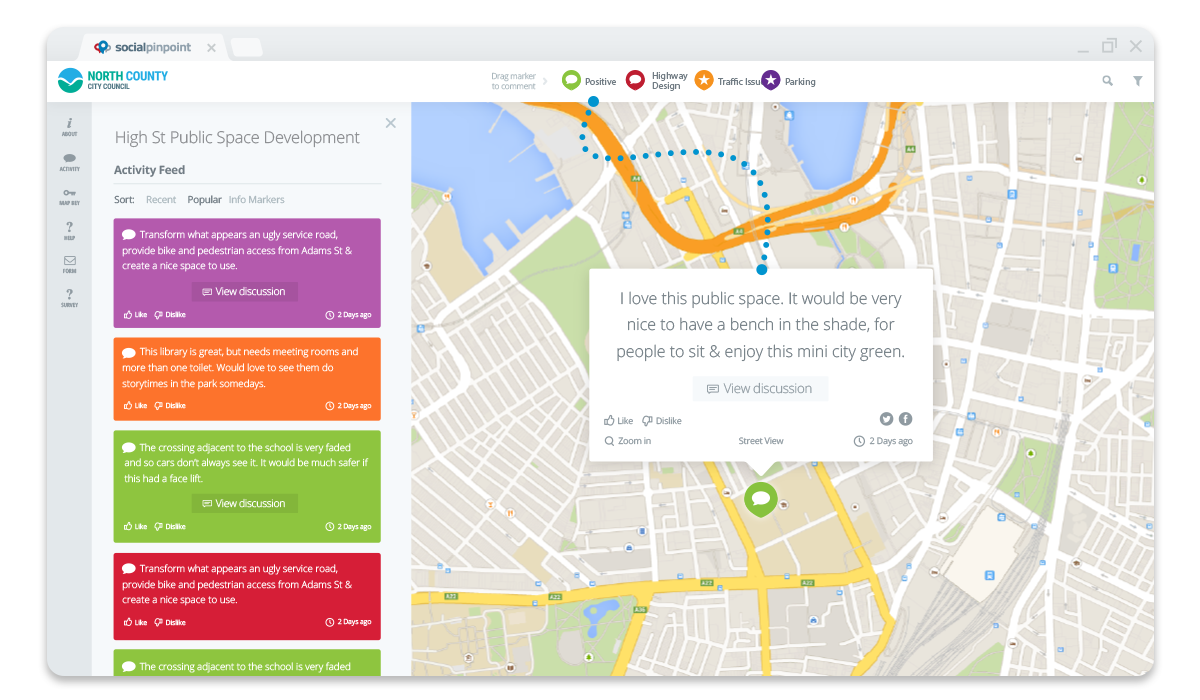This screenshot has height=700, width=1200.
Task: Select the green Positive marker icon
Action: (x=570, y=80)
